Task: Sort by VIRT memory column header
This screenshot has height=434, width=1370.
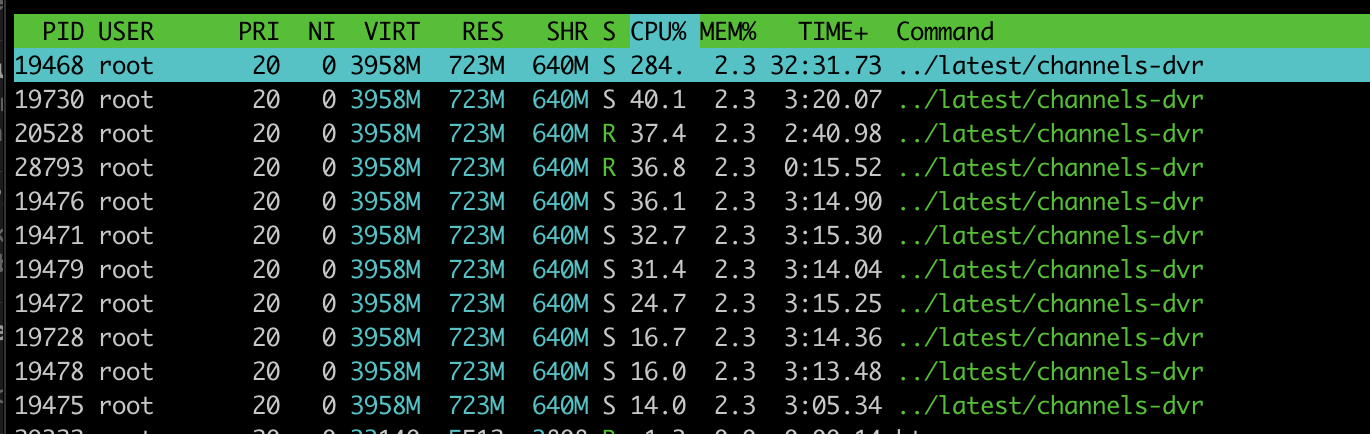Action: point(393,32)
